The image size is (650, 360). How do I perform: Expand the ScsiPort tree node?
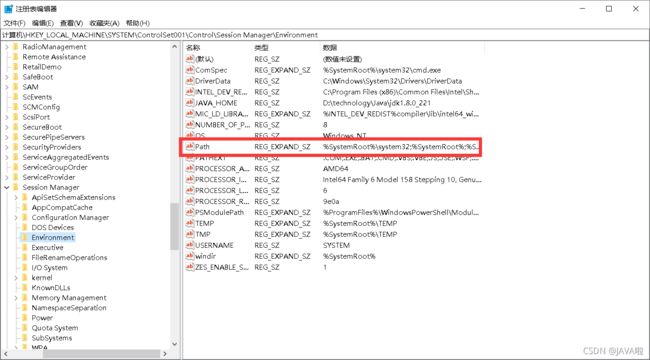pyautogui.click(x=7, y=117)
